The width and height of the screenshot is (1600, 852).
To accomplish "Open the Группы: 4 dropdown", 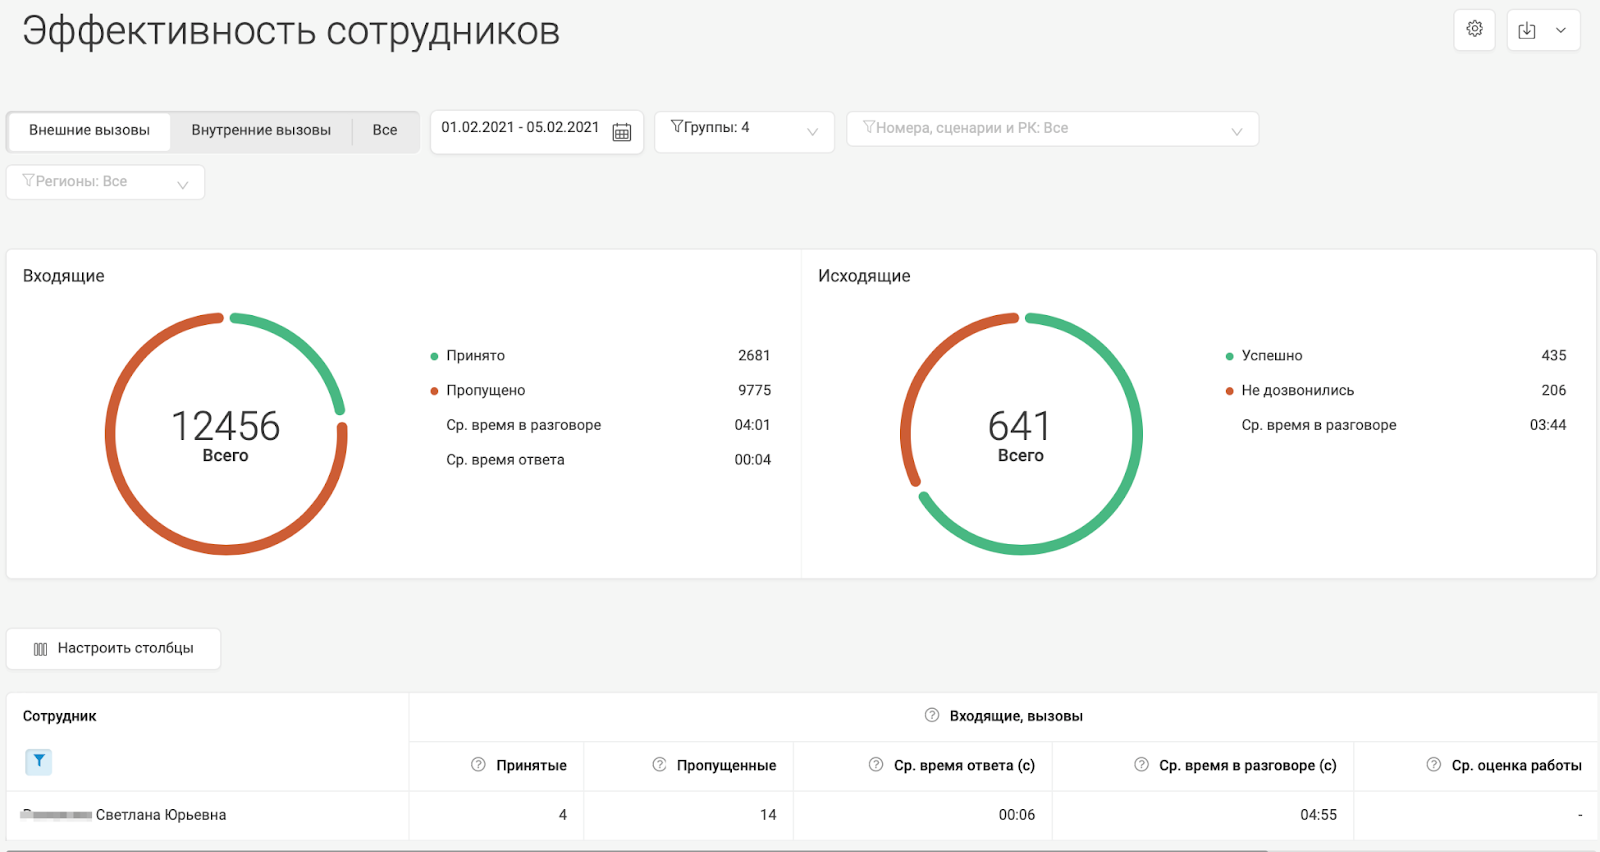I will pos(743,130).
